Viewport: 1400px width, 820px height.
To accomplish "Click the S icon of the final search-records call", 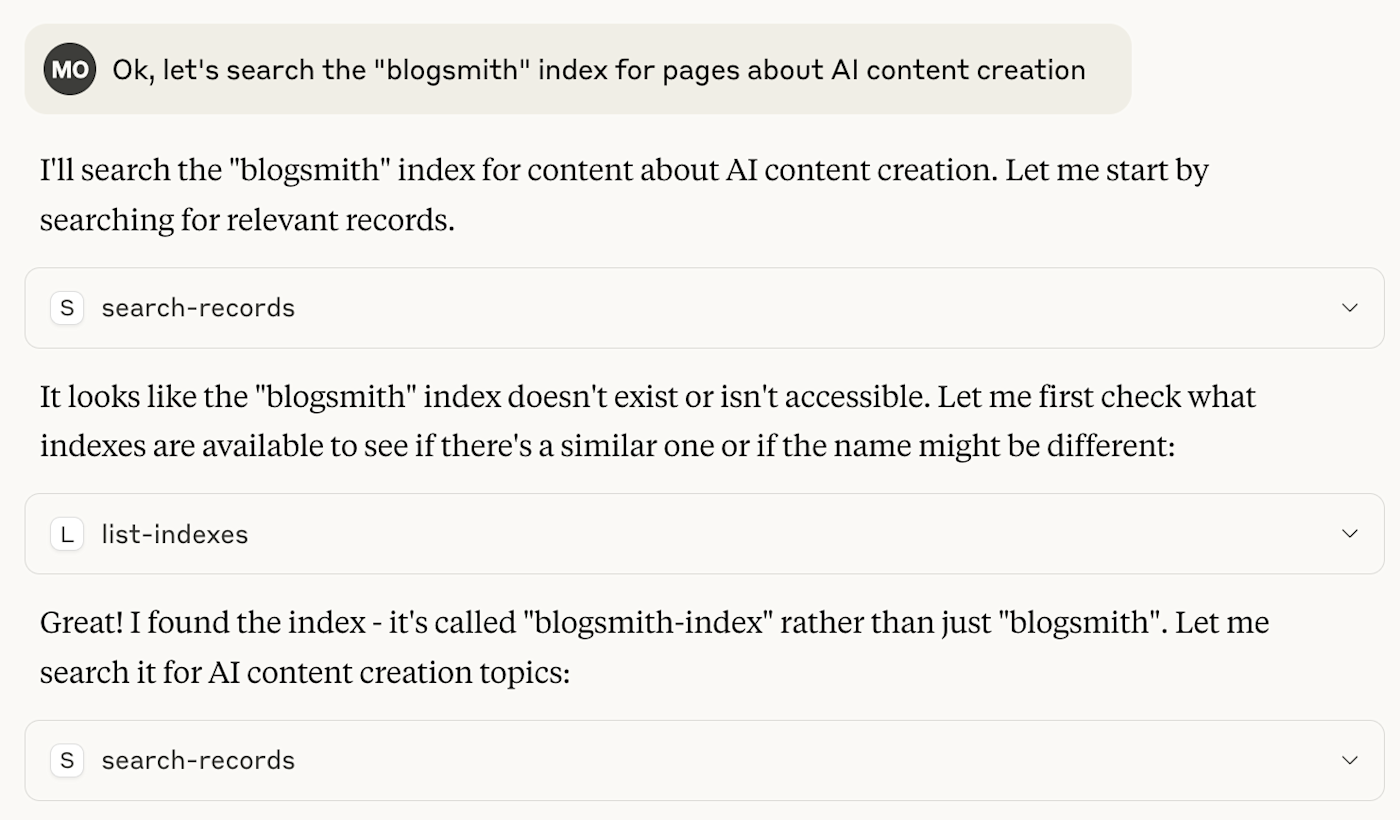I will pyautogui.click(x=67, y=760).
